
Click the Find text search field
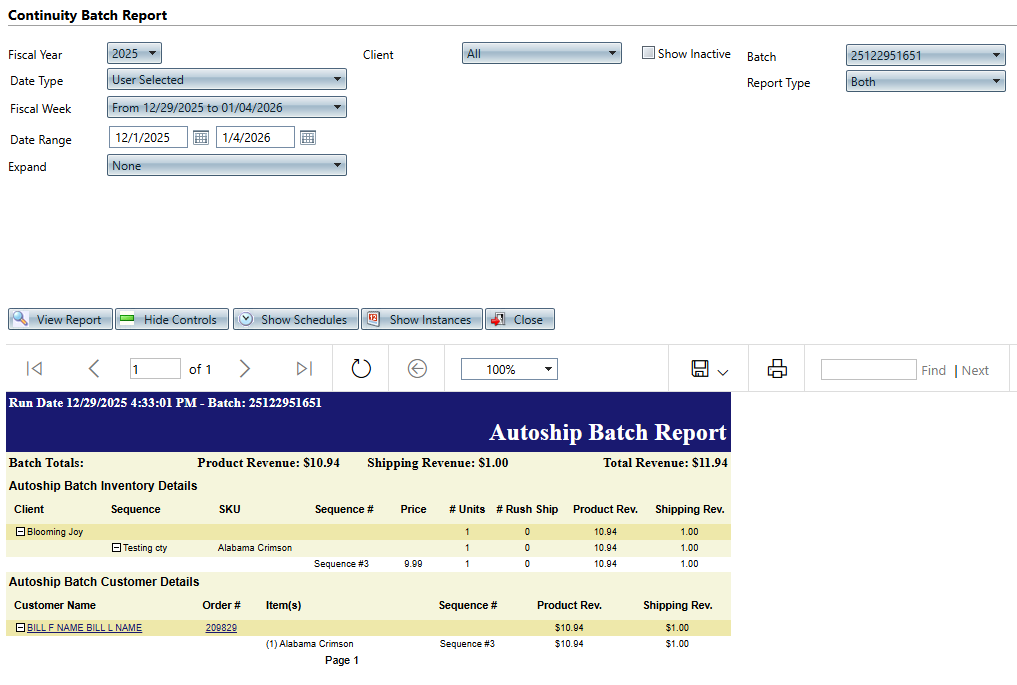(x=867, y=370)
